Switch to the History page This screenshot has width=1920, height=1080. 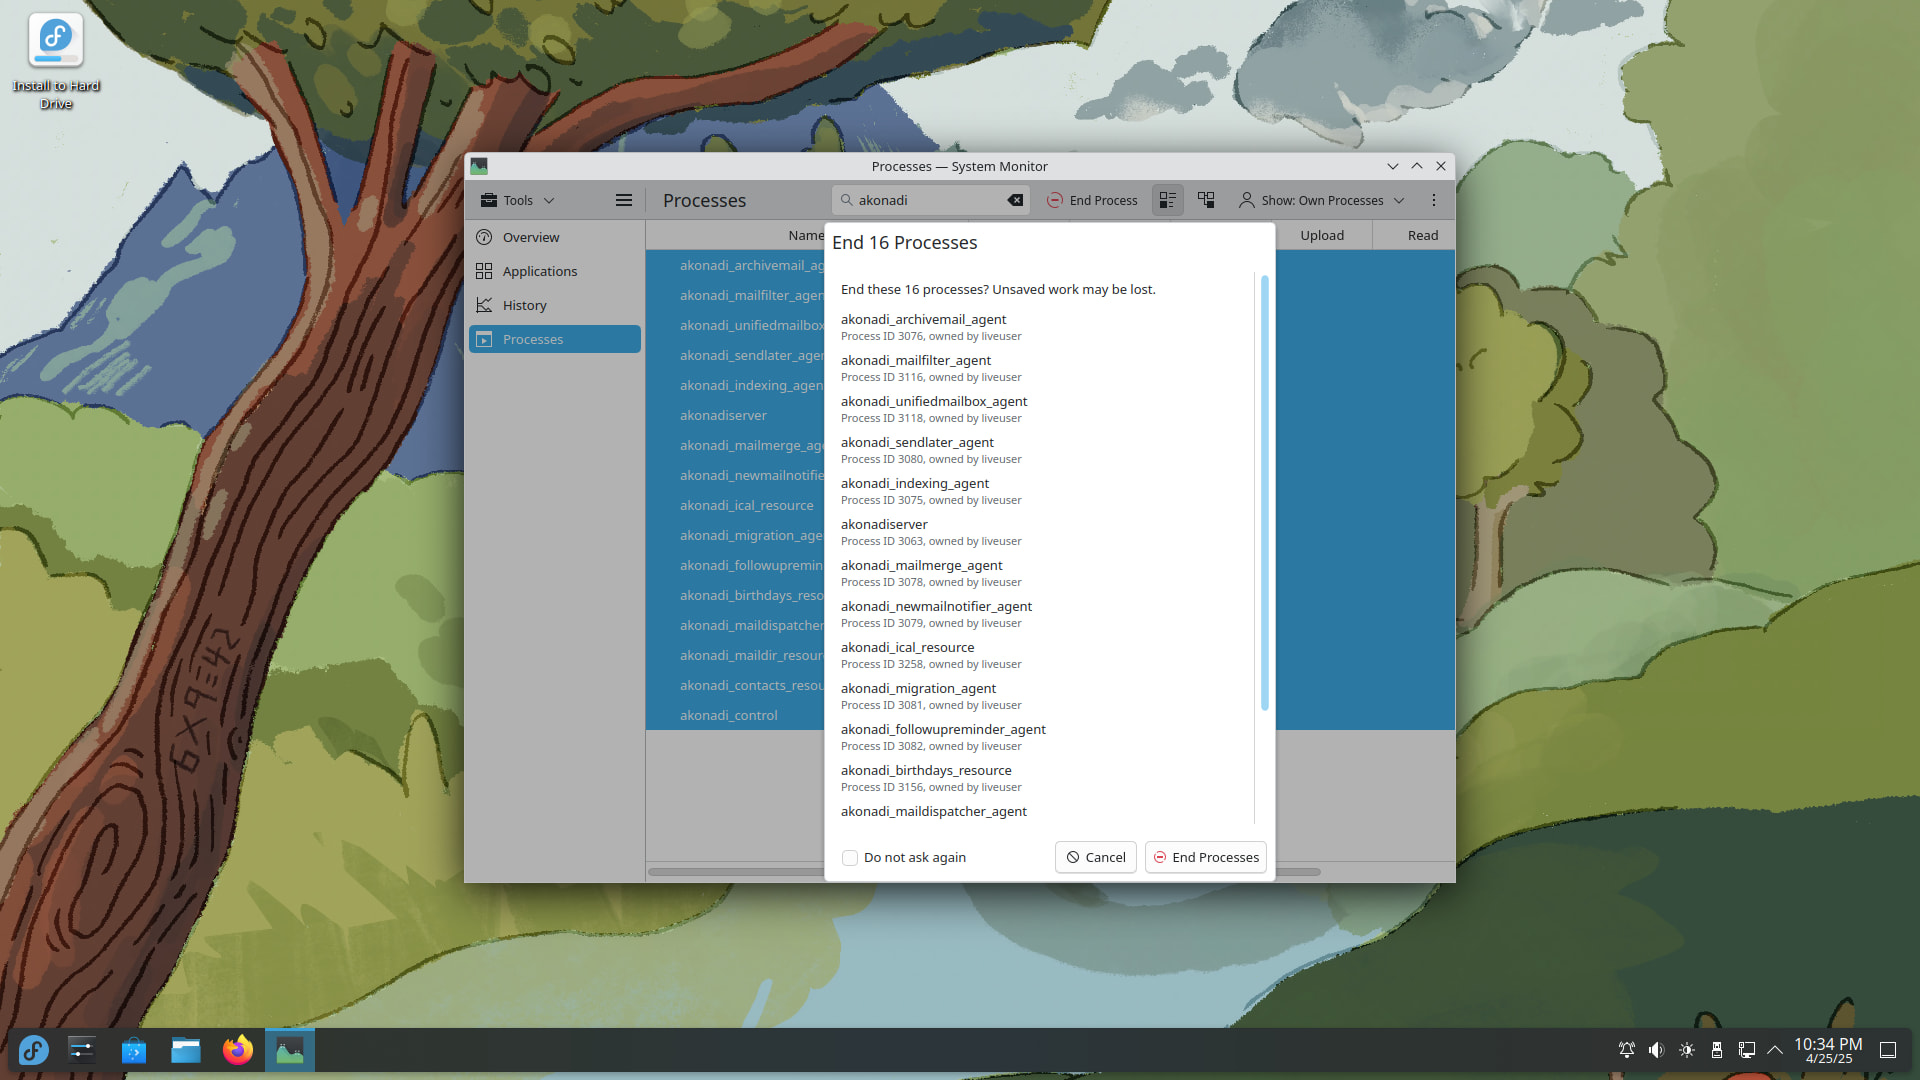point(524,305)
